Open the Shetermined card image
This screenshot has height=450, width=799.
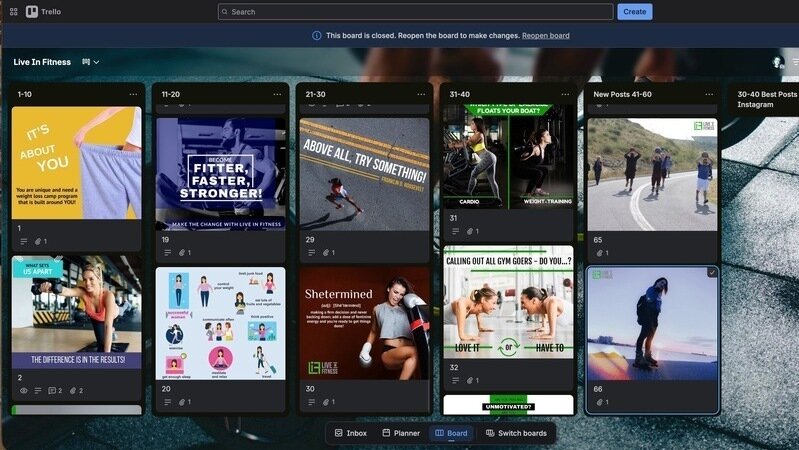[364, 324]
